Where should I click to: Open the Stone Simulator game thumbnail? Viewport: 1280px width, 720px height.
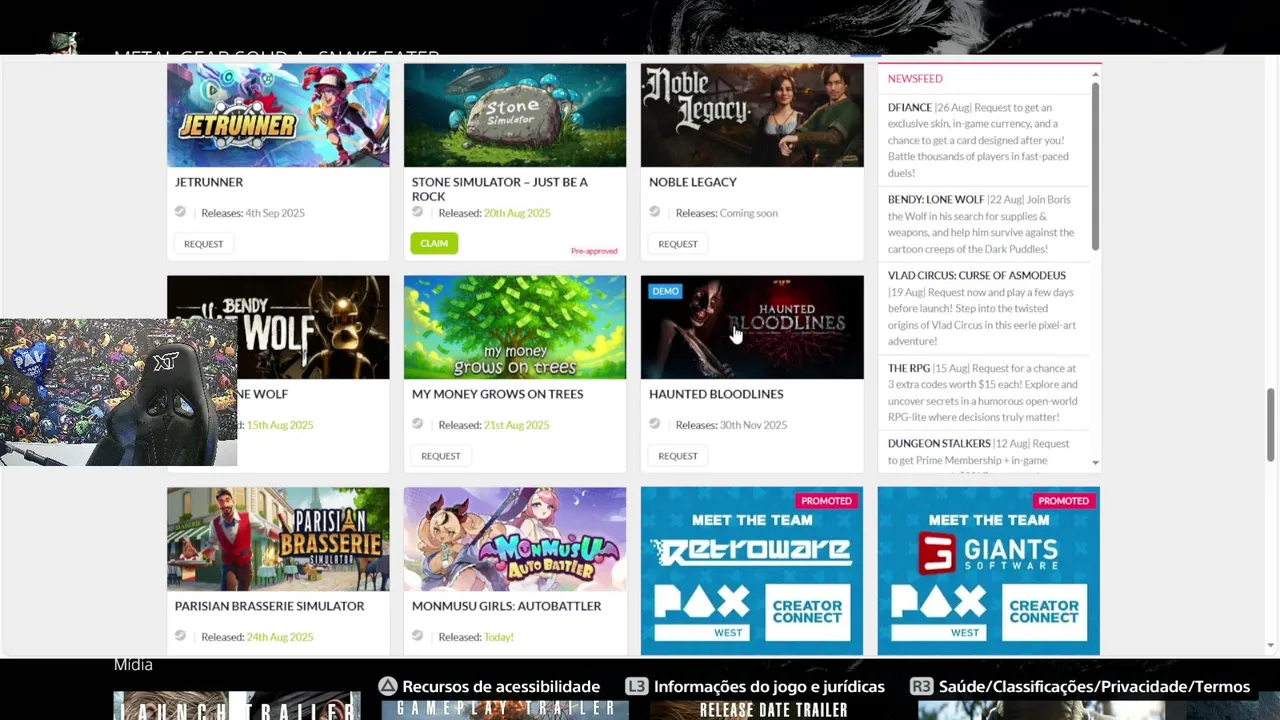(515, 115)
